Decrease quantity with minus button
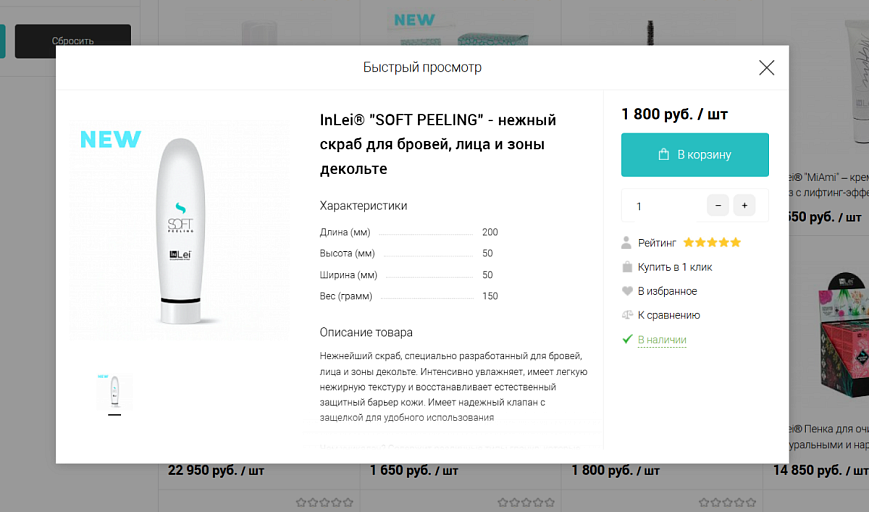The width and height of the screenshot is (869, 512). click(718, 206)
